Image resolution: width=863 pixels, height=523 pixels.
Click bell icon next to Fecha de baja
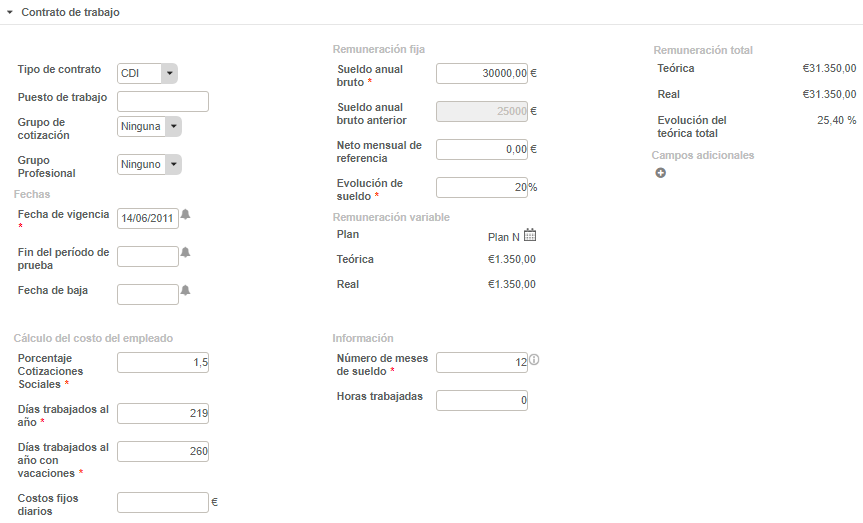click(x=185, y=291)
